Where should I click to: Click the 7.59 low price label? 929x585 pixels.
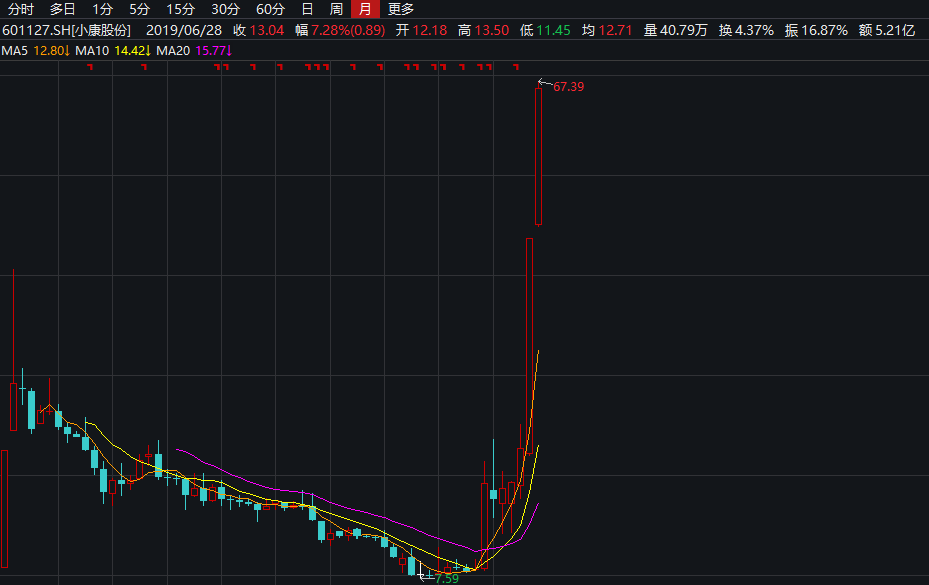(447, 578)
